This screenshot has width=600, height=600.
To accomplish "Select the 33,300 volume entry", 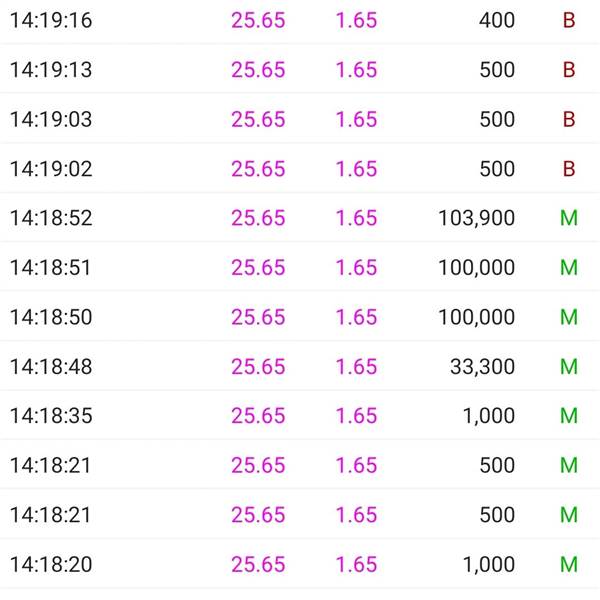I will point(482,367).
